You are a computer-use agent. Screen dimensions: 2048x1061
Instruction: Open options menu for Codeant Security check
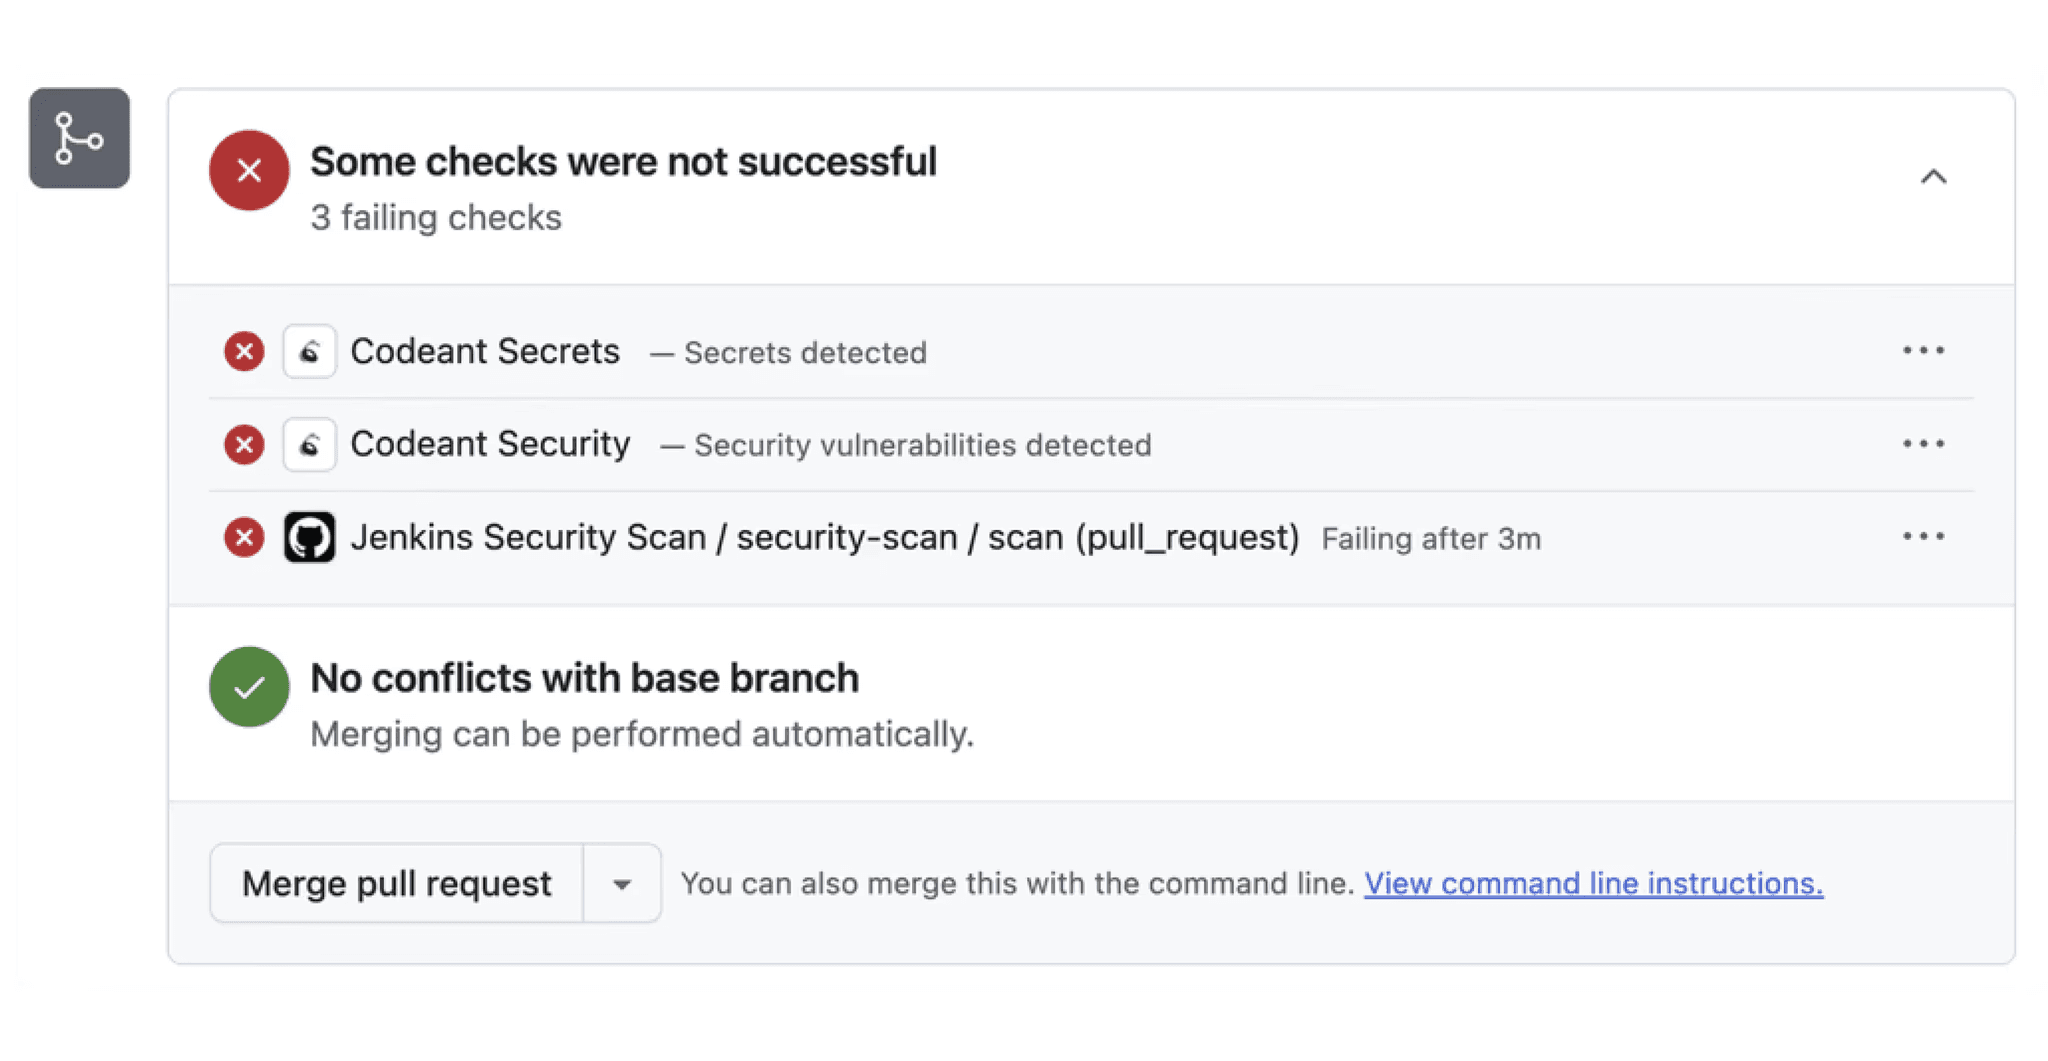click(1923, 444)
